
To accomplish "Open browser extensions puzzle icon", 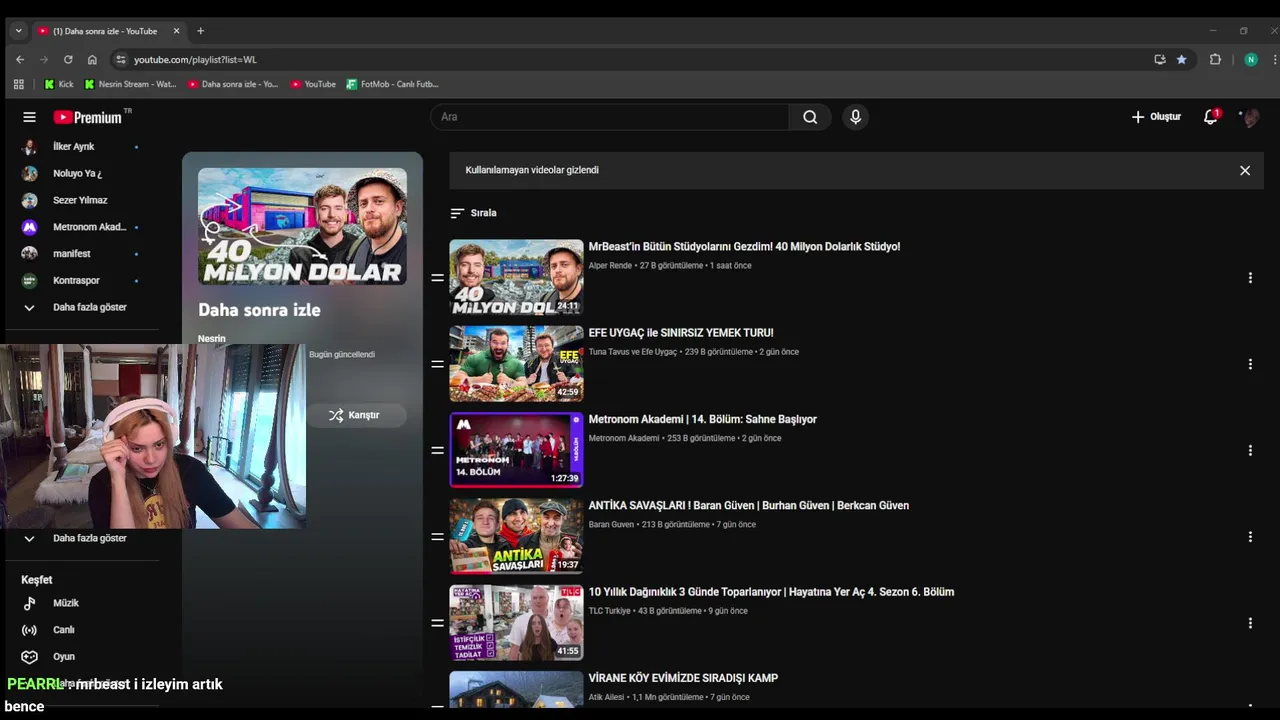I will (x=1215, y=59).
